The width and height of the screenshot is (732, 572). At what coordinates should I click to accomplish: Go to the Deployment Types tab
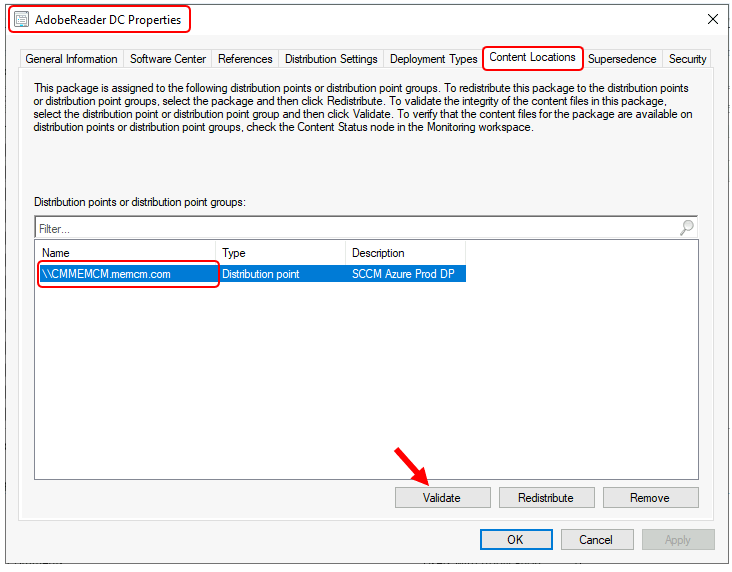[433, 59]
